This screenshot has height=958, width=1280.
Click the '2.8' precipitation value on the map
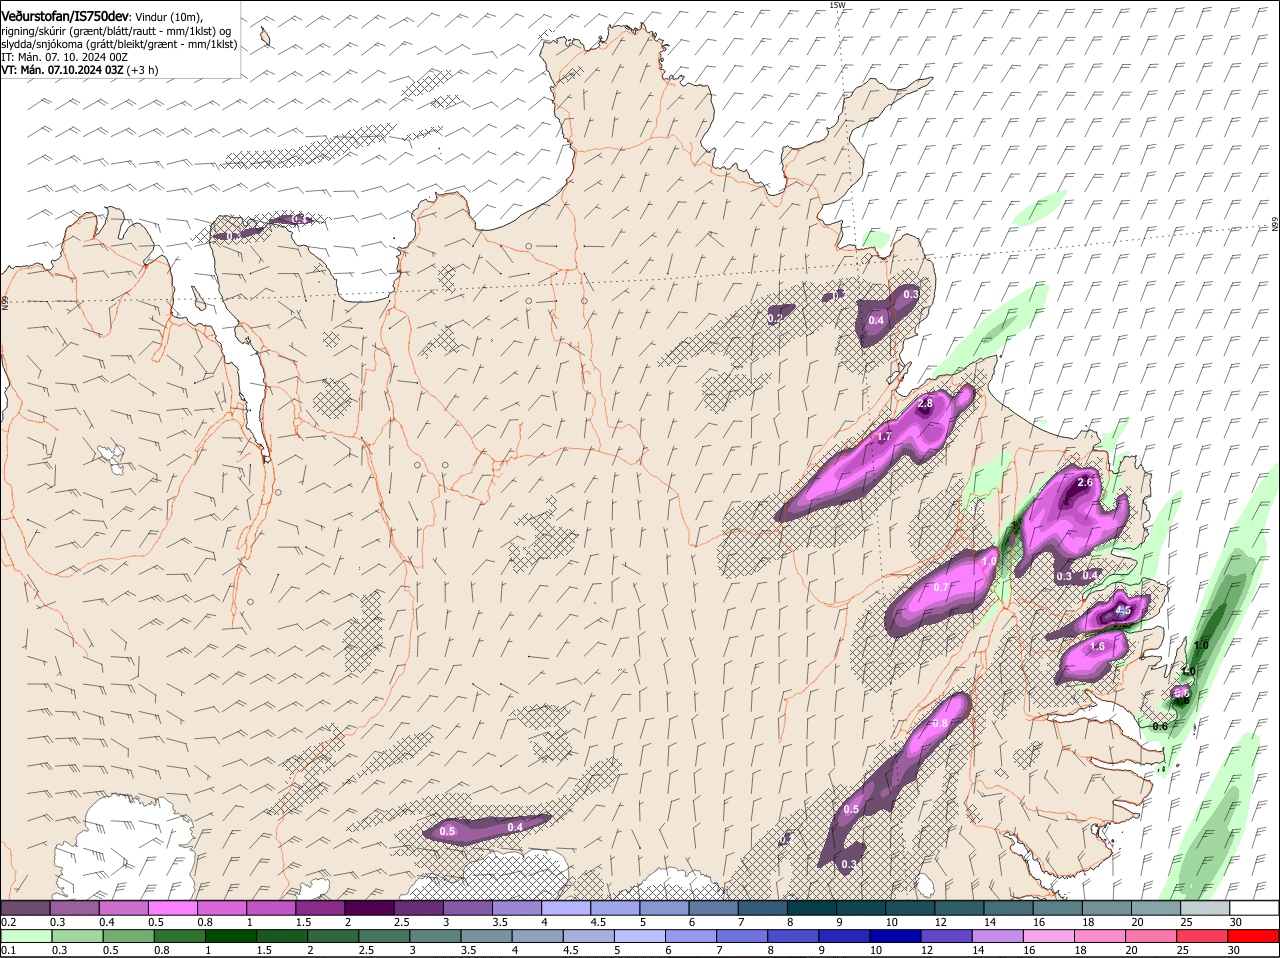point(925,403)
